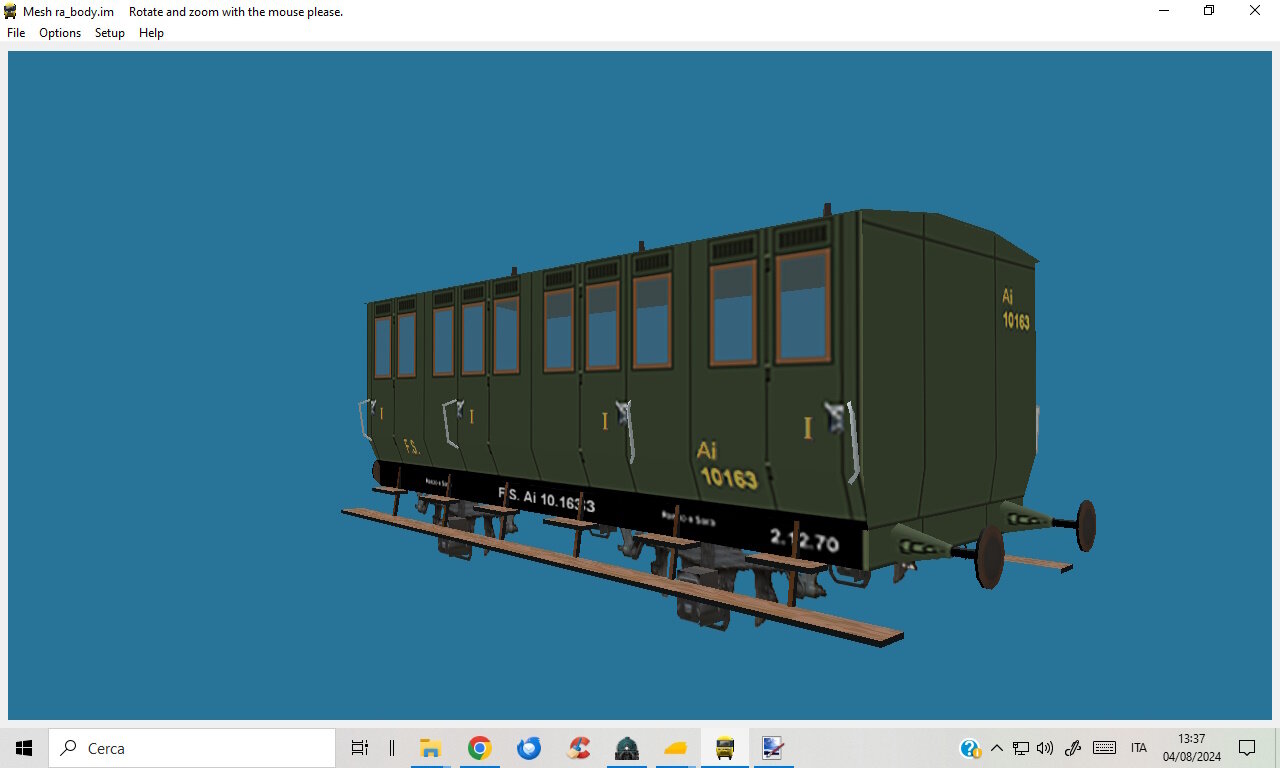This screenshot has height=768, width=1280.
Task: Click the volume speaker tray icon
Action: pyautogui.click(x=1046, y=748)
